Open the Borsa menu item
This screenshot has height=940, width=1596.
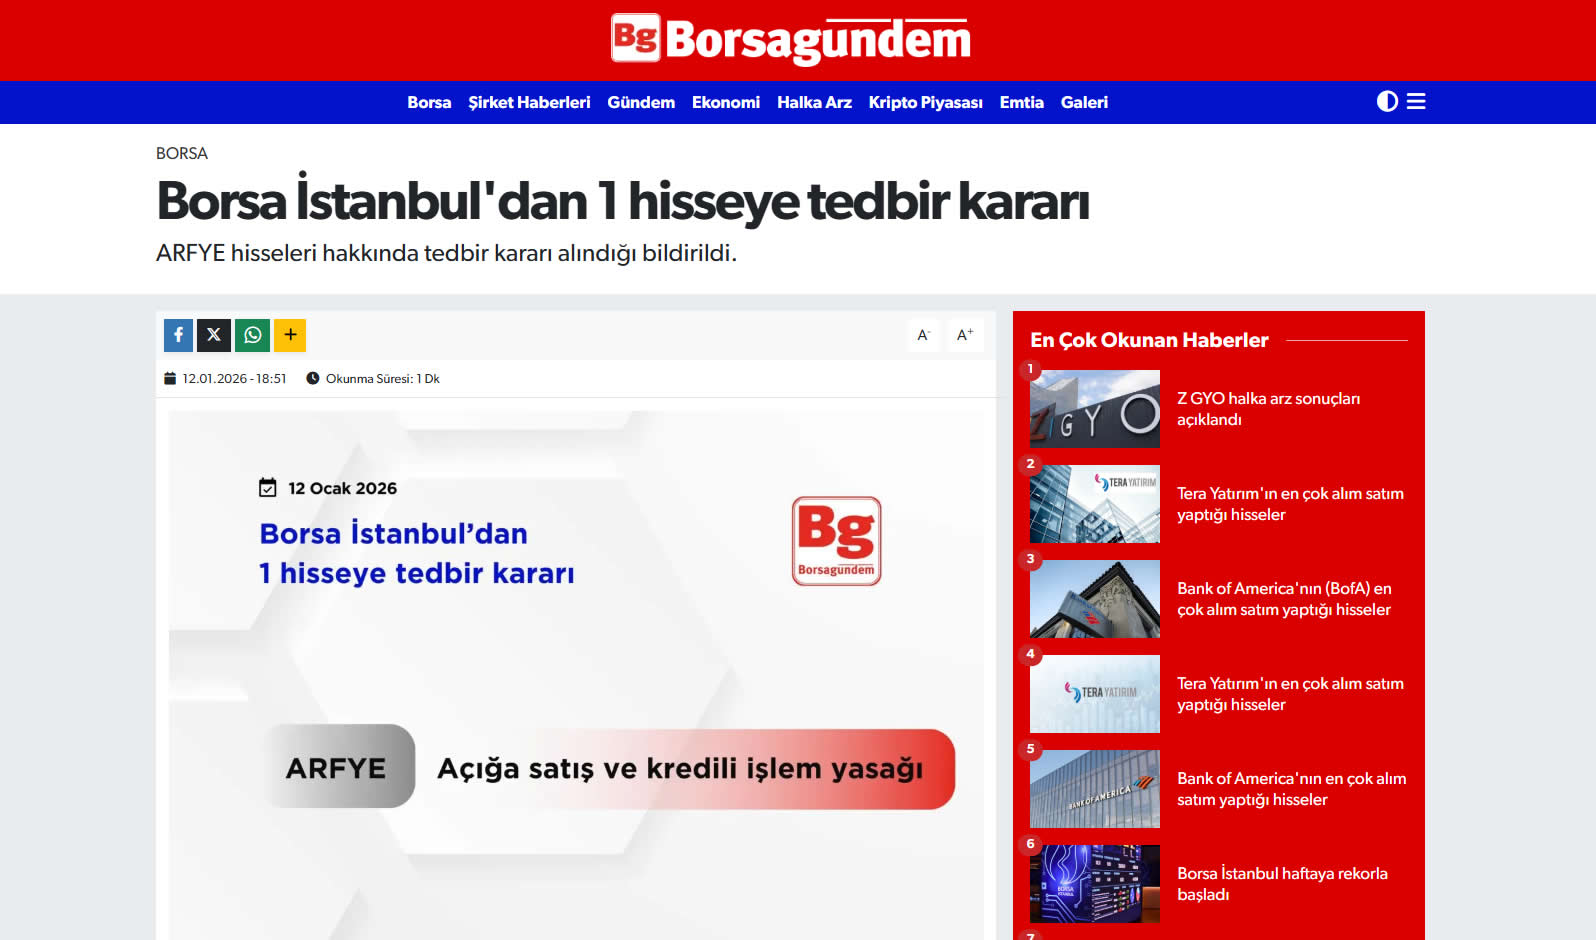429,103
